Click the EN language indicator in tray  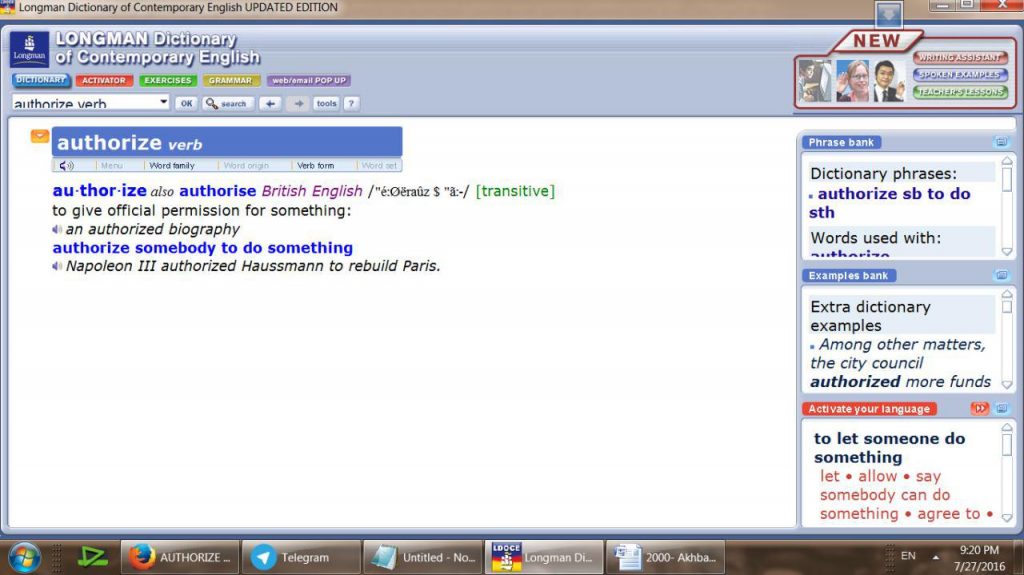coord(908,556)
